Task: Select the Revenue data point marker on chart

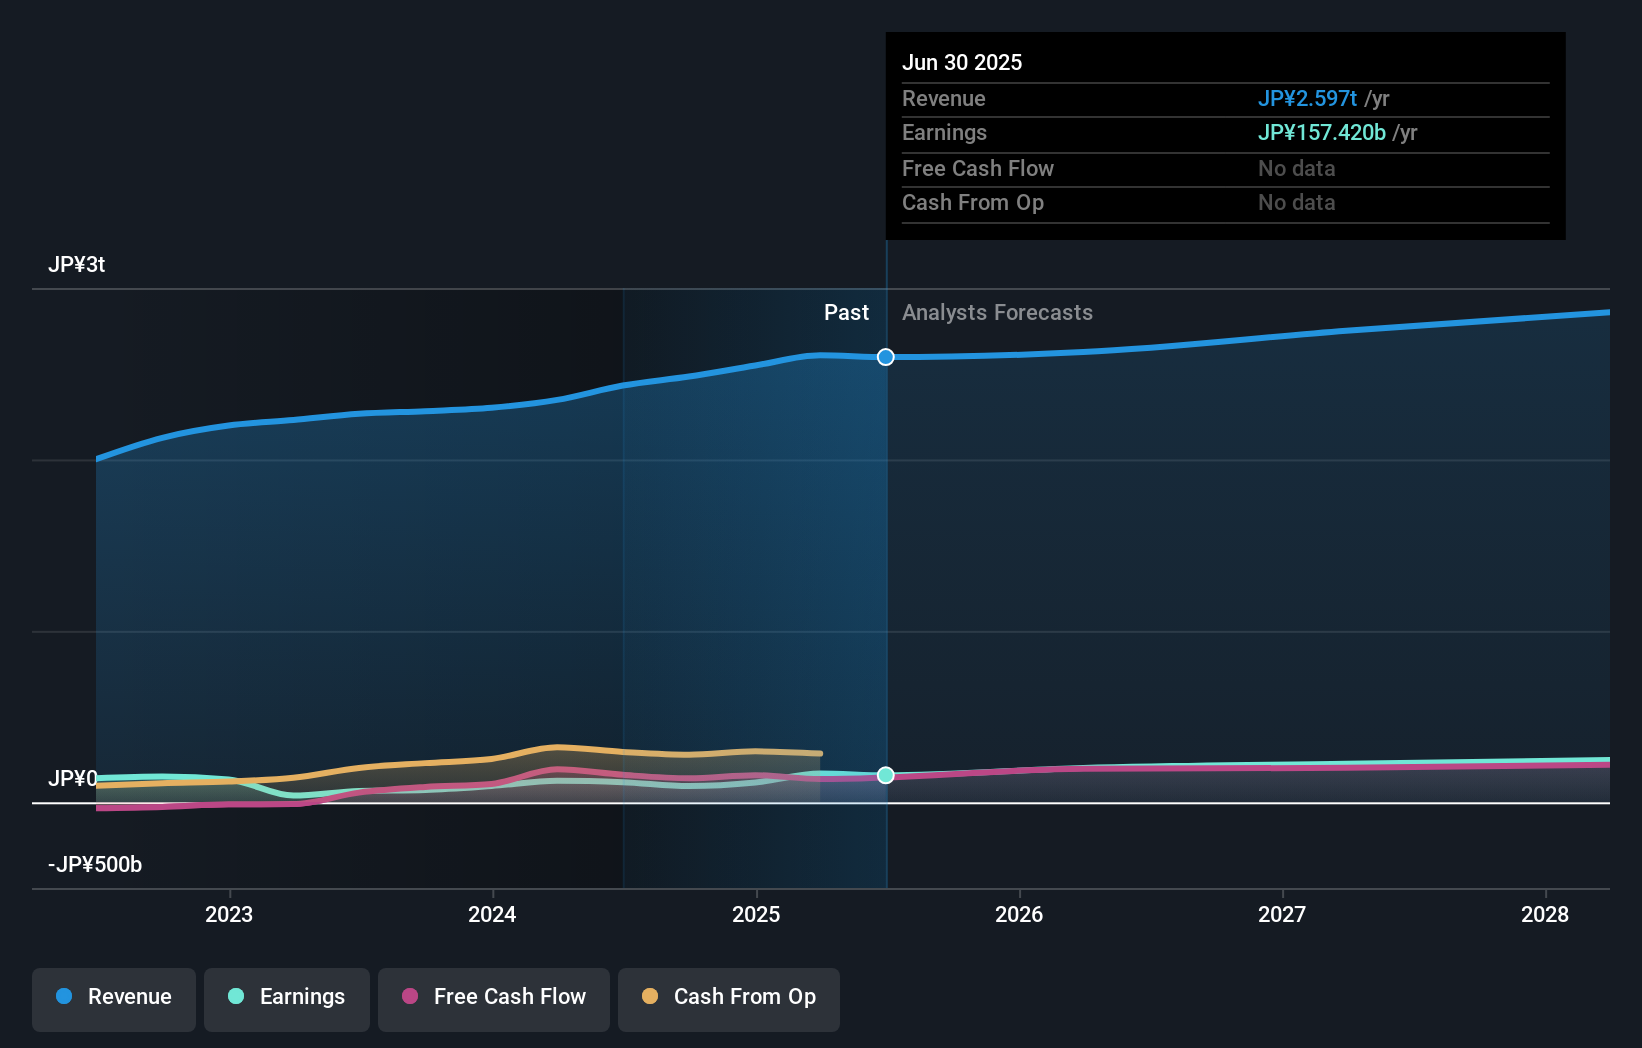Action: pyautogui.click(x=885, y=357)
